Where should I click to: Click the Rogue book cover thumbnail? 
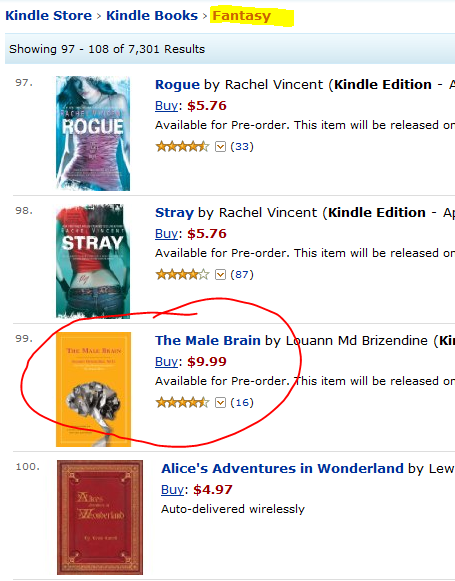[x=93, y=133]
